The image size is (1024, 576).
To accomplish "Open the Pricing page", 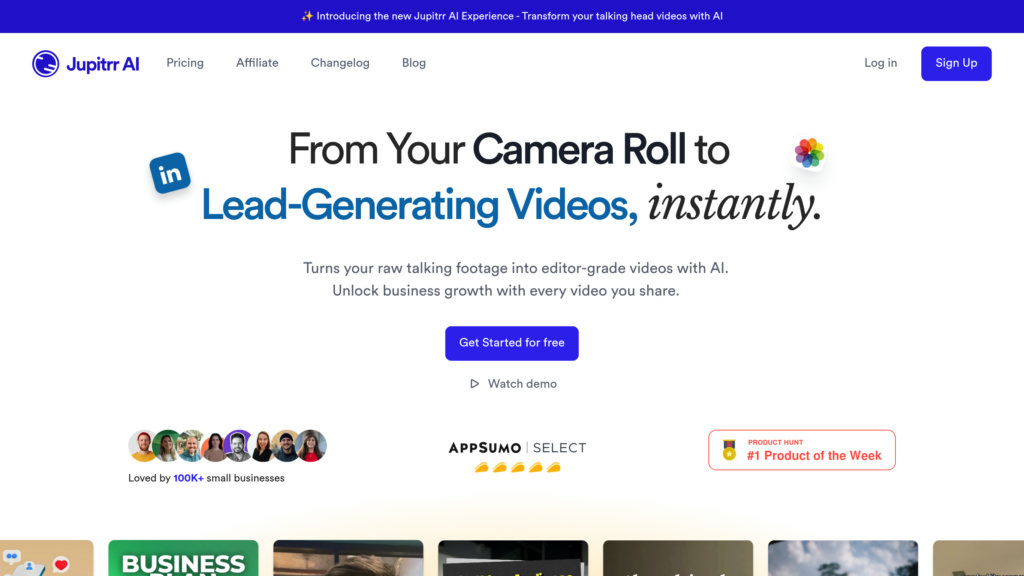I will coord(185,63).
